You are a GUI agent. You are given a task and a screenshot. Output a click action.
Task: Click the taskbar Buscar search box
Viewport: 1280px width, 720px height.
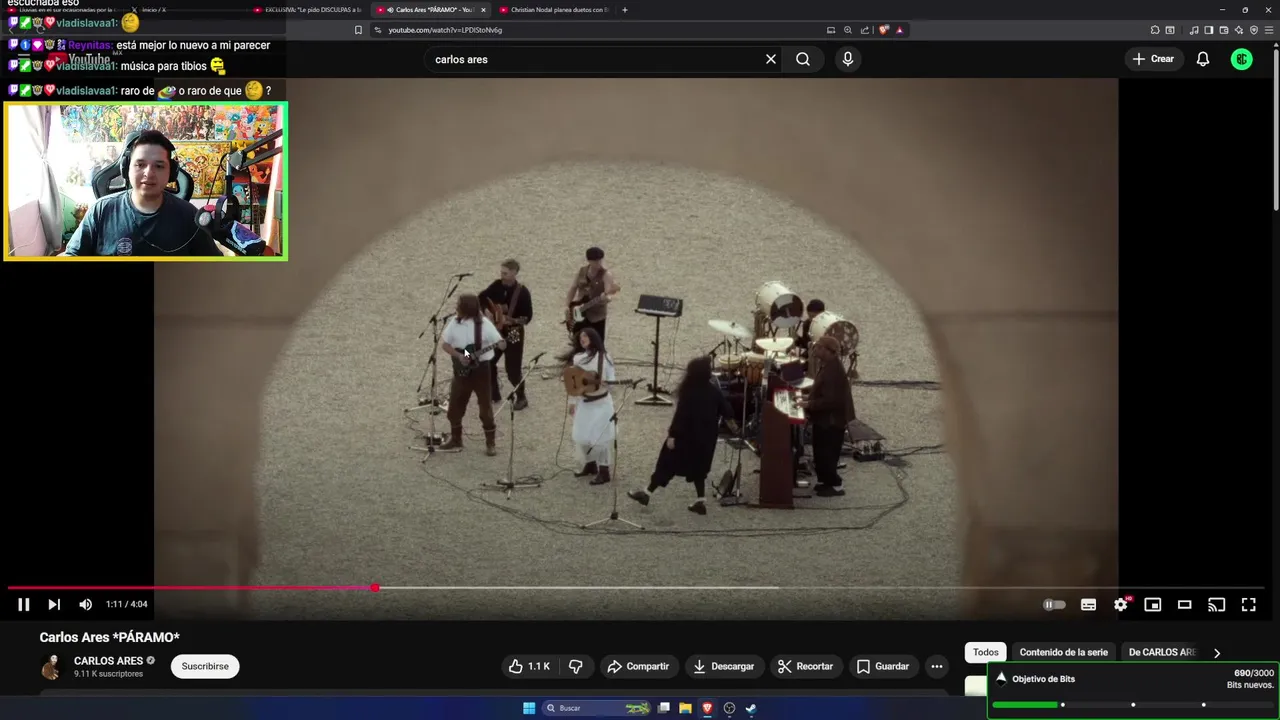pos(597,708)
